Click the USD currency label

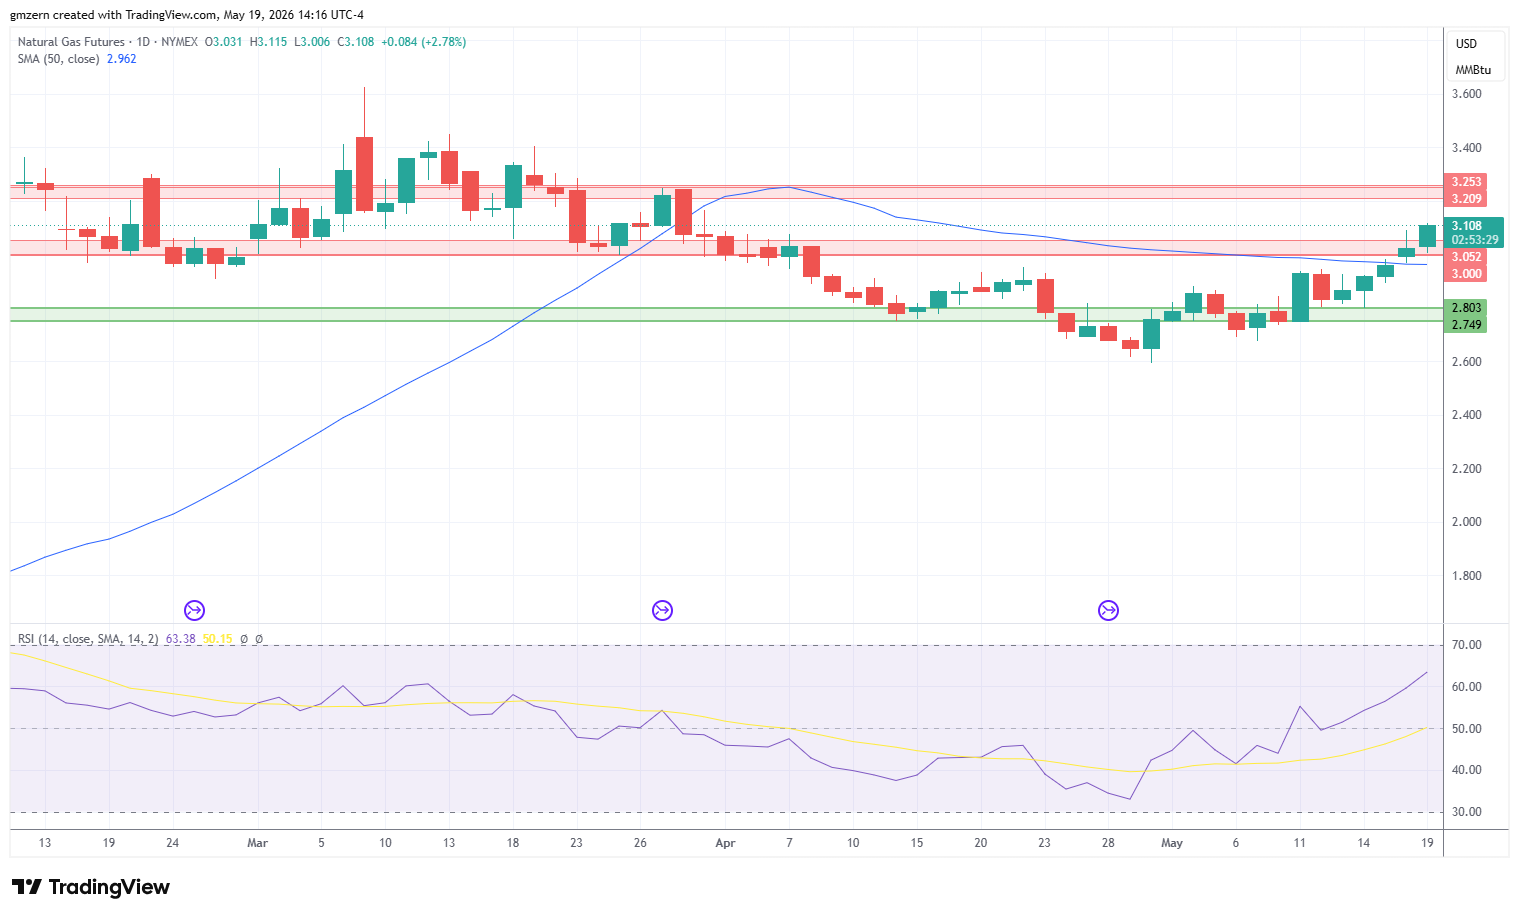(x=1466, y=44)
